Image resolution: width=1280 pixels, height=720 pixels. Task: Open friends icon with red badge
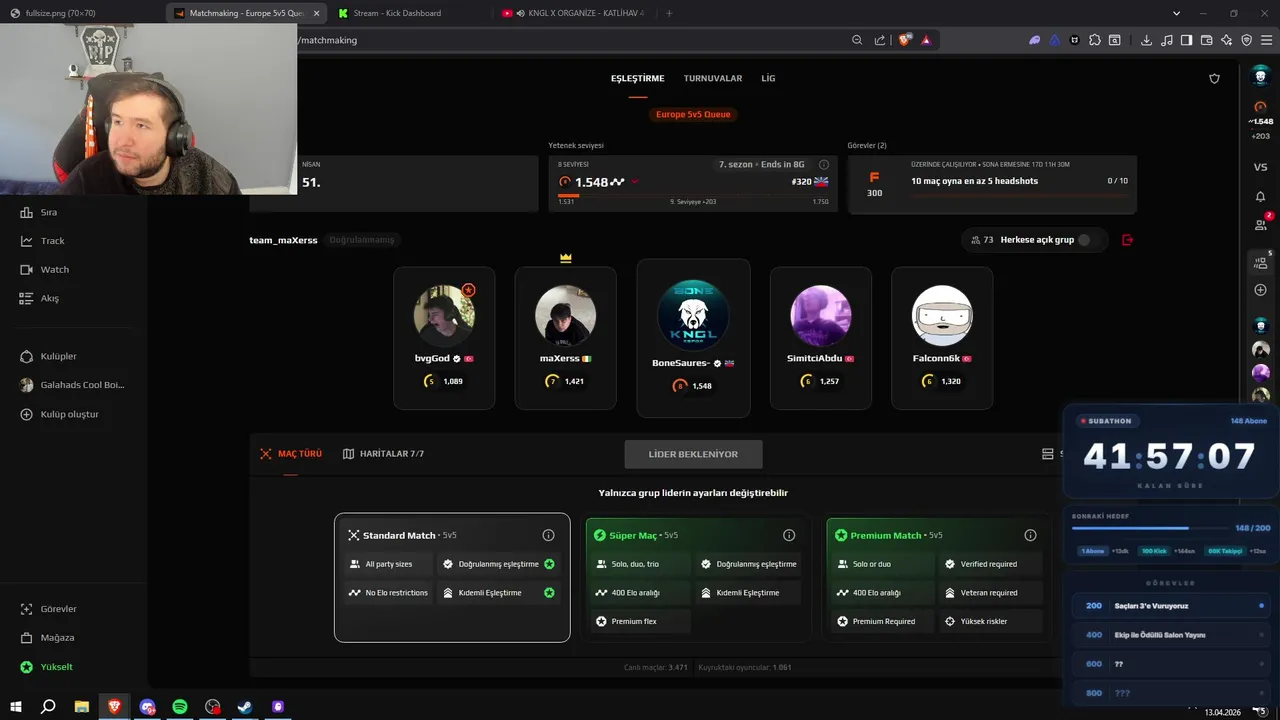1261,224
